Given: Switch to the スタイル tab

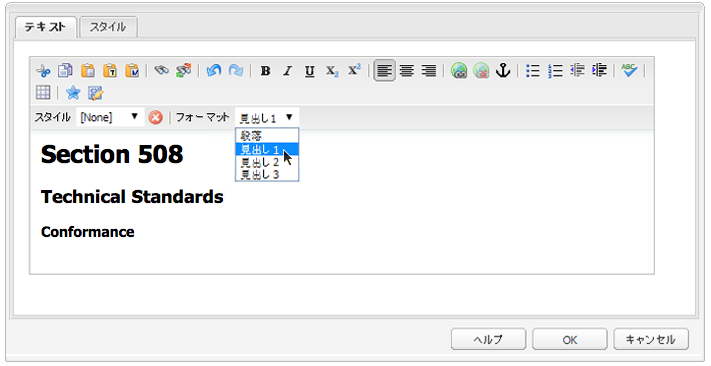Looking at the screenshot, I should point(108,27).
